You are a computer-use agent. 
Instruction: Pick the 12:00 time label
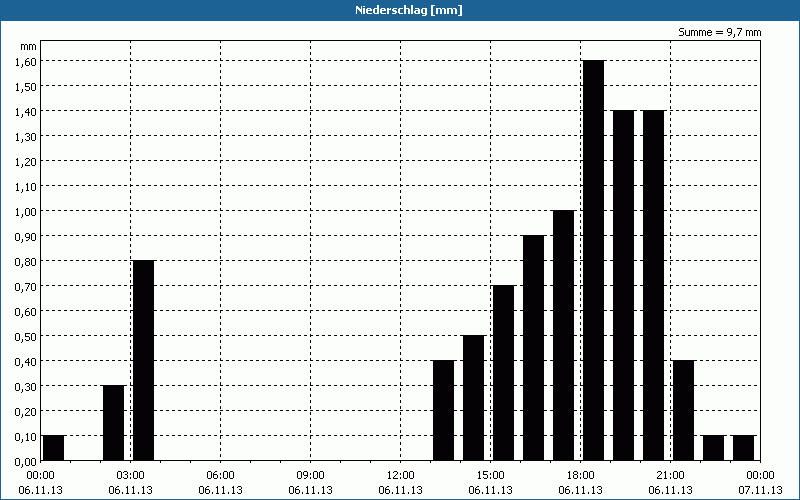(401, 476)
